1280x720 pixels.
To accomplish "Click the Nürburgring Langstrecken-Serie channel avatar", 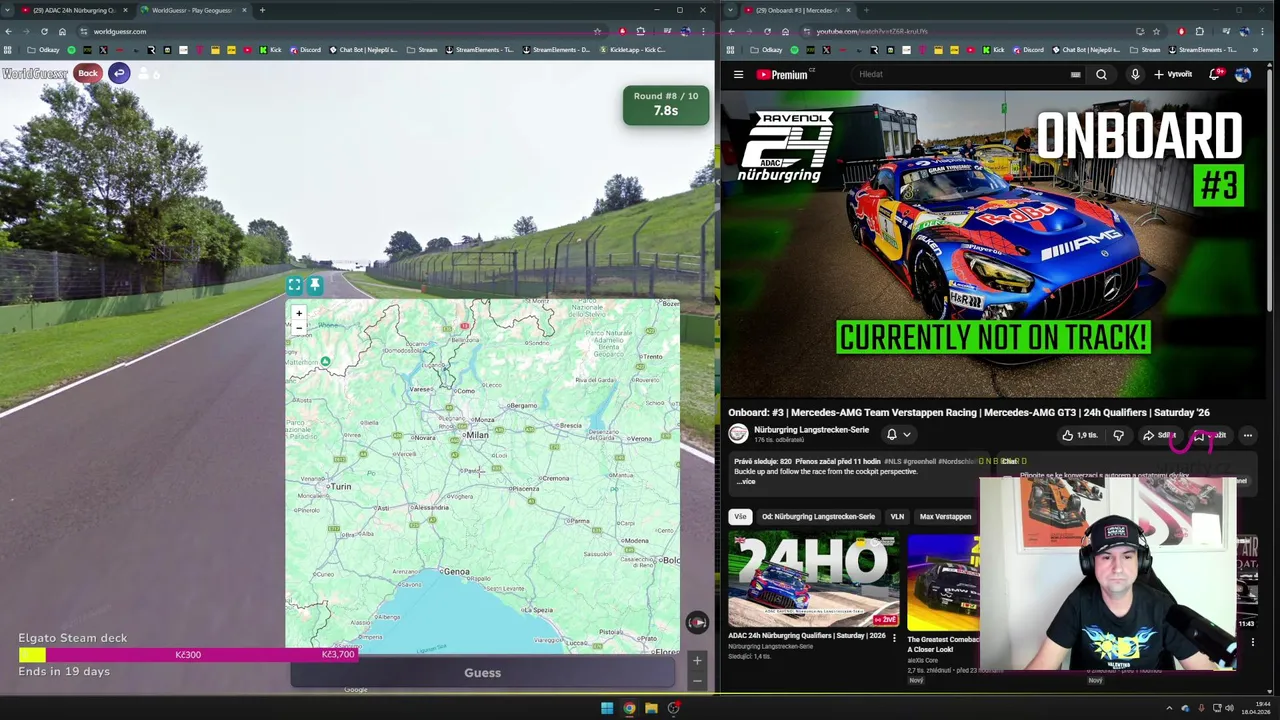I will coord(738,433).
